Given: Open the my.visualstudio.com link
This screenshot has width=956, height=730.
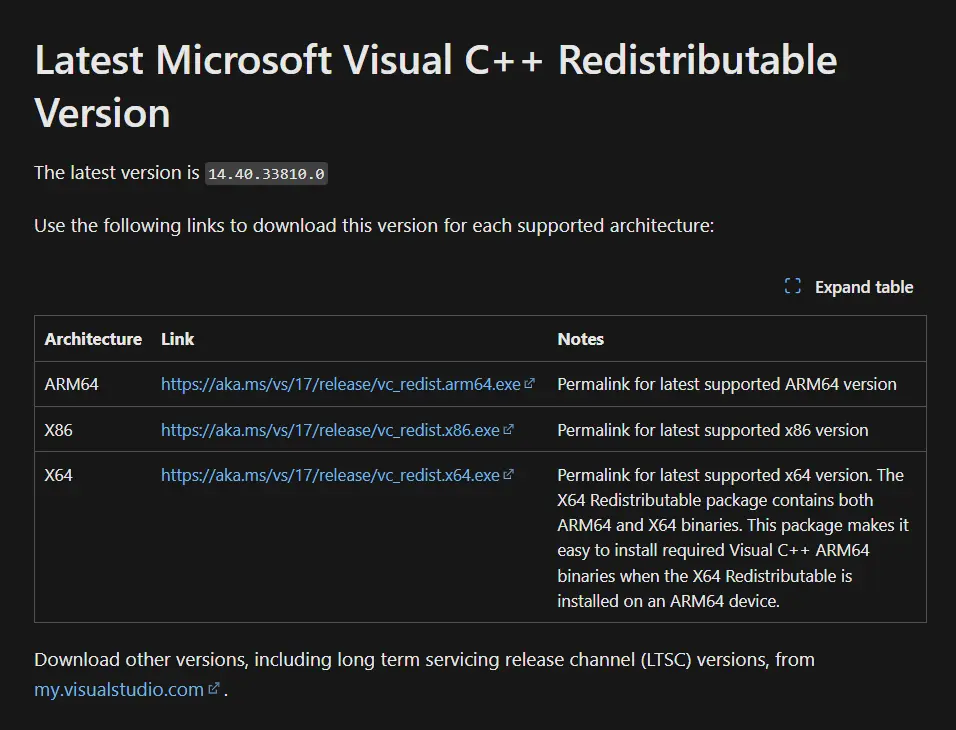Looking at the screenshot, I should click(119, 689).
